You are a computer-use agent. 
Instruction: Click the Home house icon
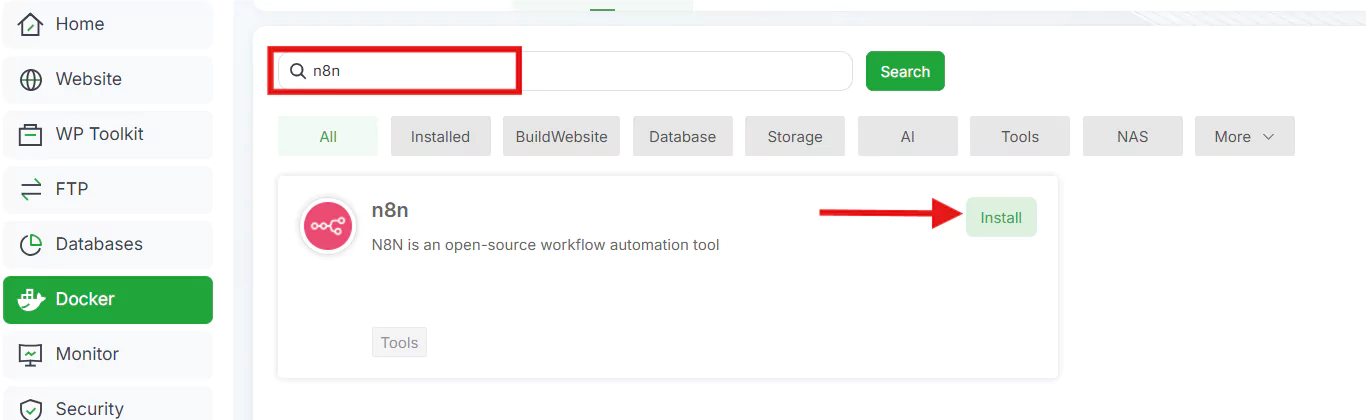click(x=31, y=24)
